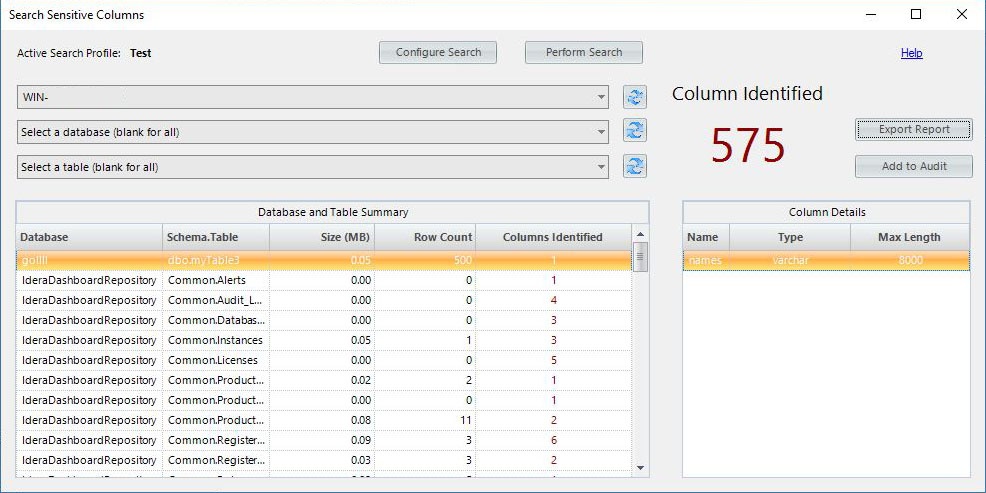Refresh the database list icon

pos(634,131)
